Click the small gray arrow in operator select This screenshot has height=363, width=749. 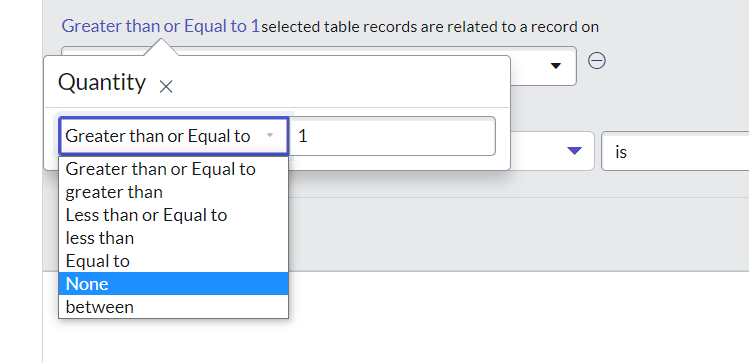coord(269,136)
